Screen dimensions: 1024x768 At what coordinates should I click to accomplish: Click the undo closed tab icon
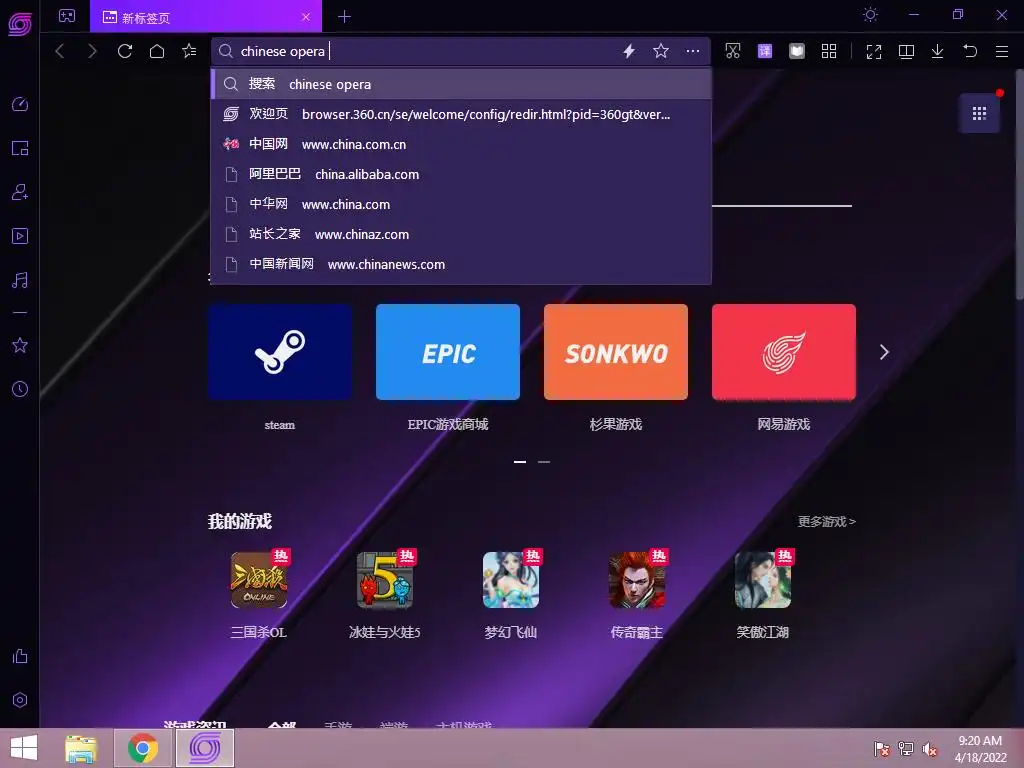(970, 51)
